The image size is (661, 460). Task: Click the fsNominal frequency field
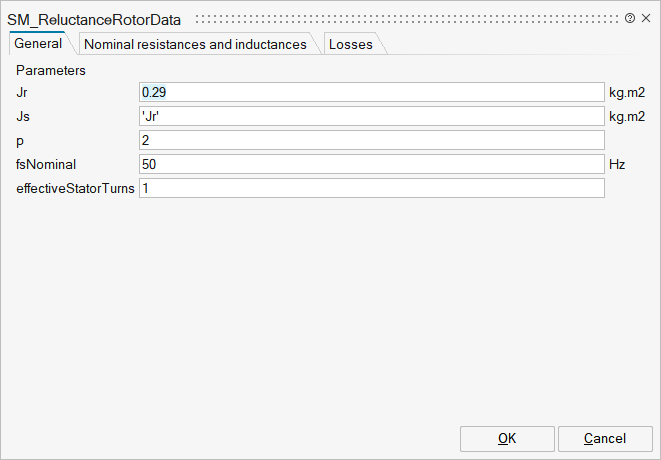(x=371, y=164)
